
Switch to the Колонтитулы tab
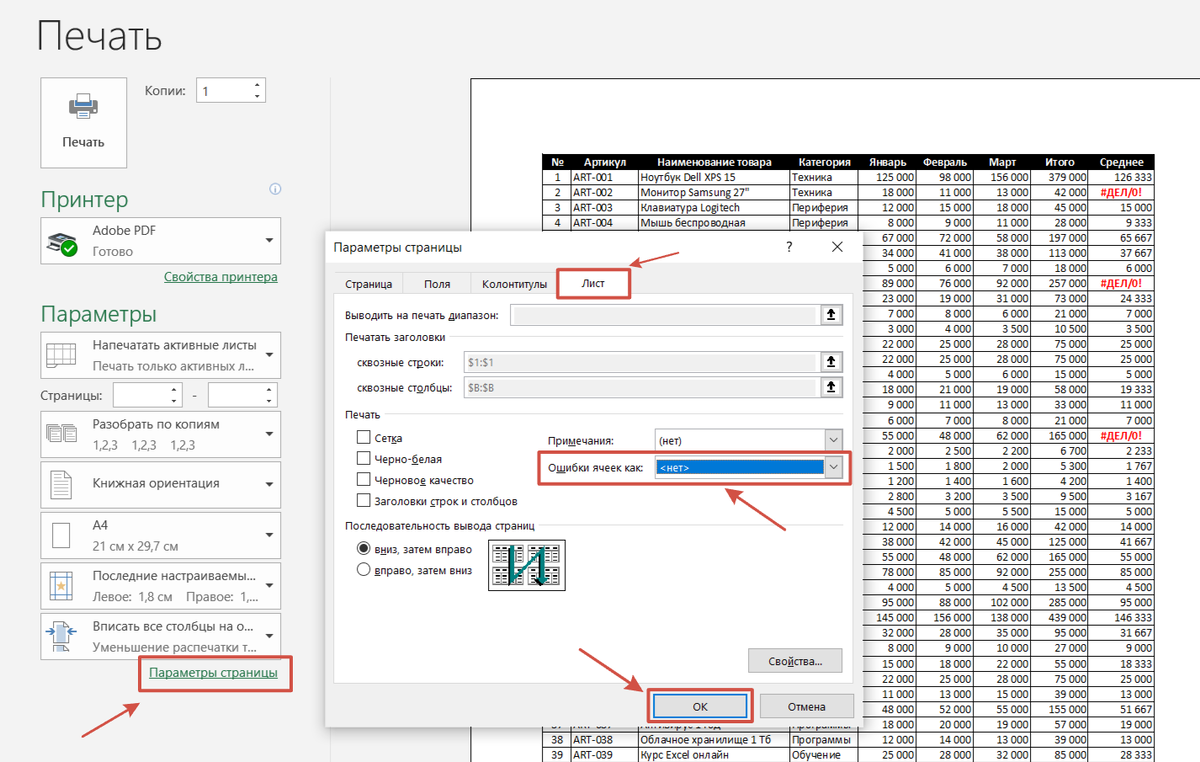click(513, 284)
